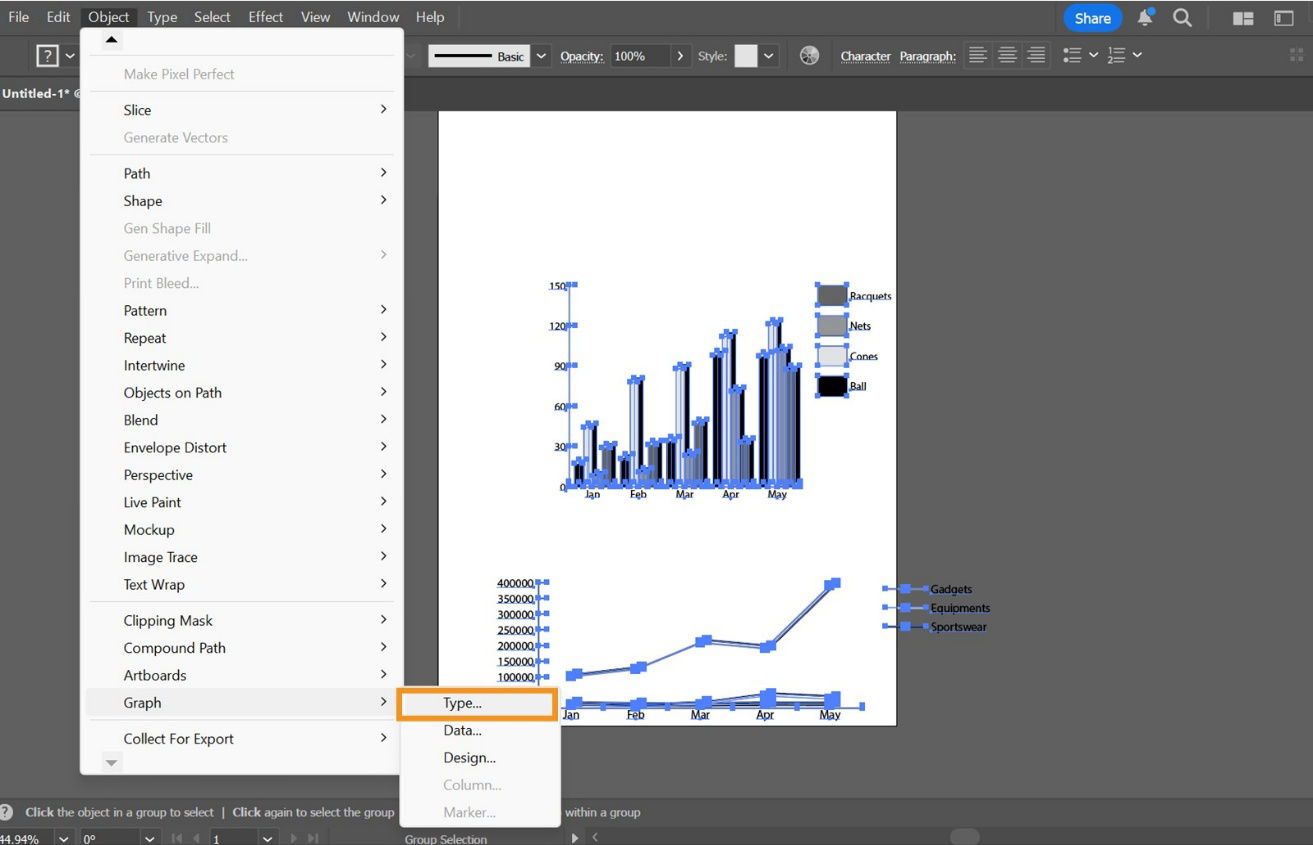Toggle right-align paragraph formatting

(x=1035, y=55)
